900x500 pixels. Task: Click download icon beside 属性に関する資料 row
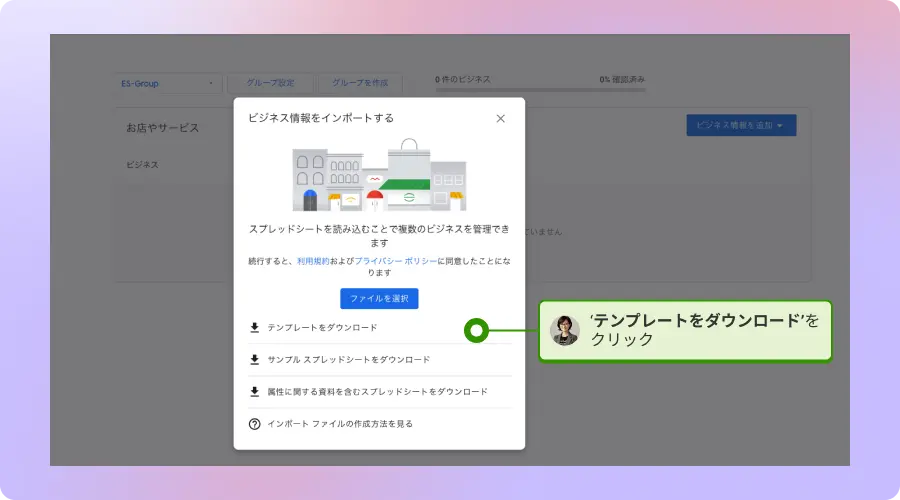(x=255, y=391)
